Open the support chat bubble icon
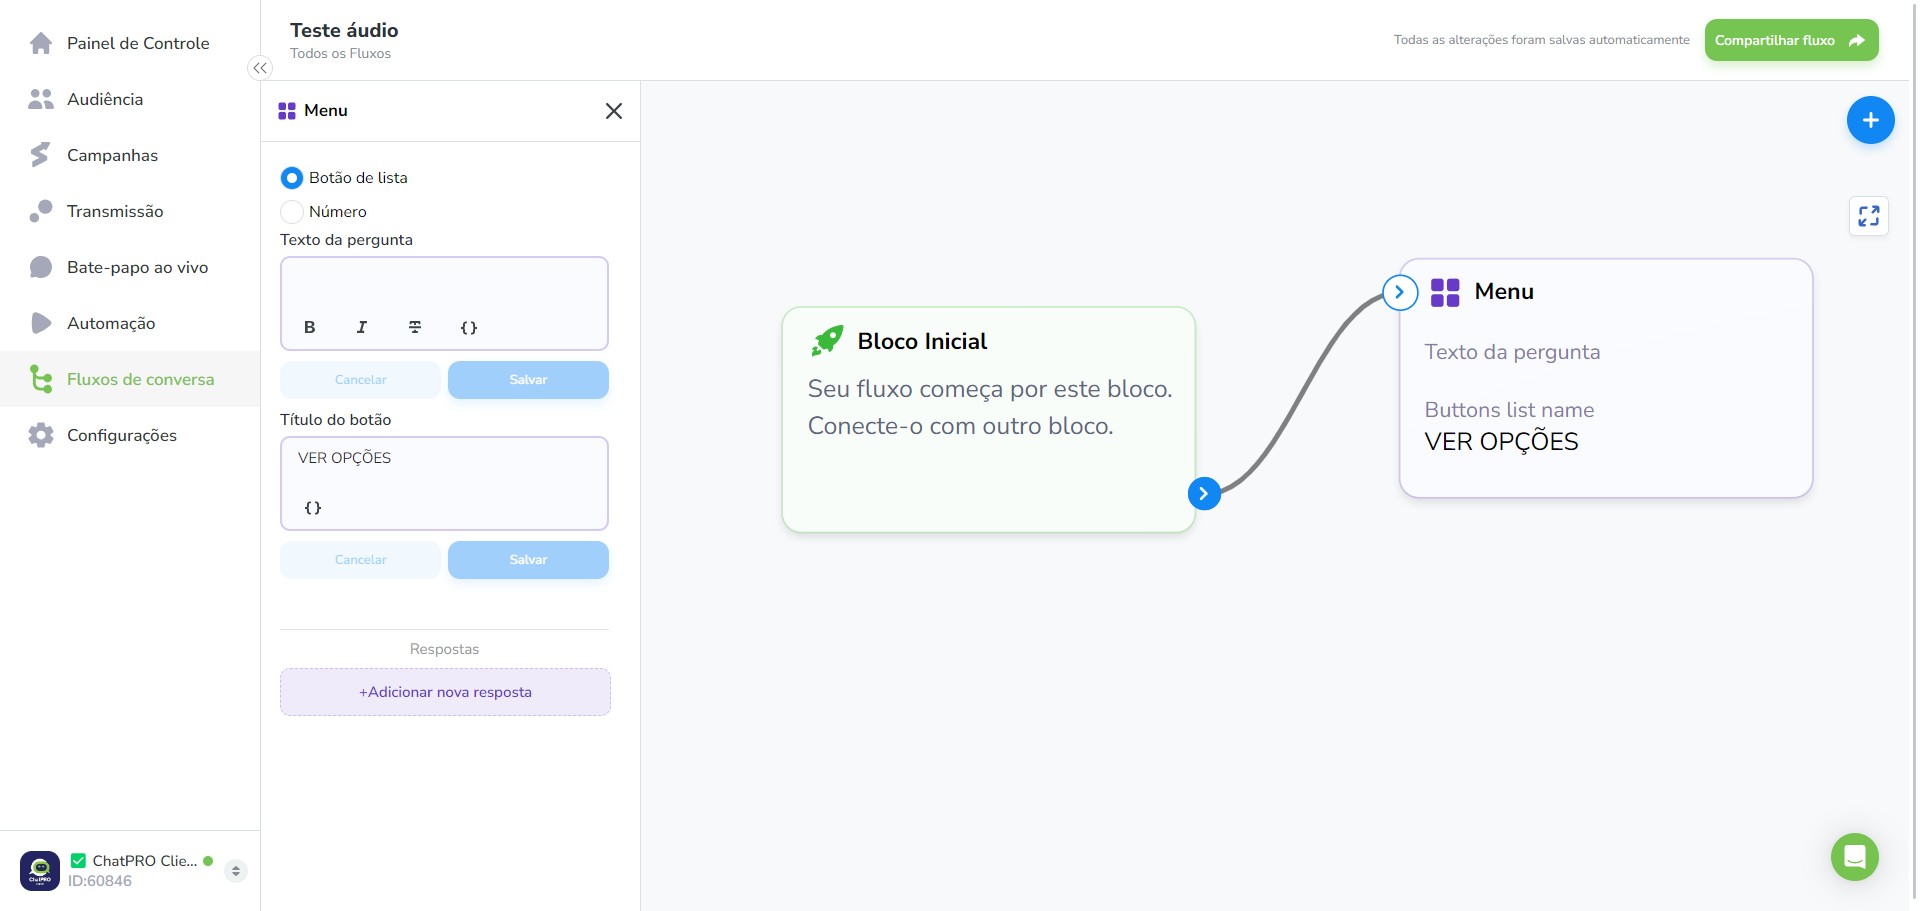This screenshot has width=1920, height=911. point(1854,857)
